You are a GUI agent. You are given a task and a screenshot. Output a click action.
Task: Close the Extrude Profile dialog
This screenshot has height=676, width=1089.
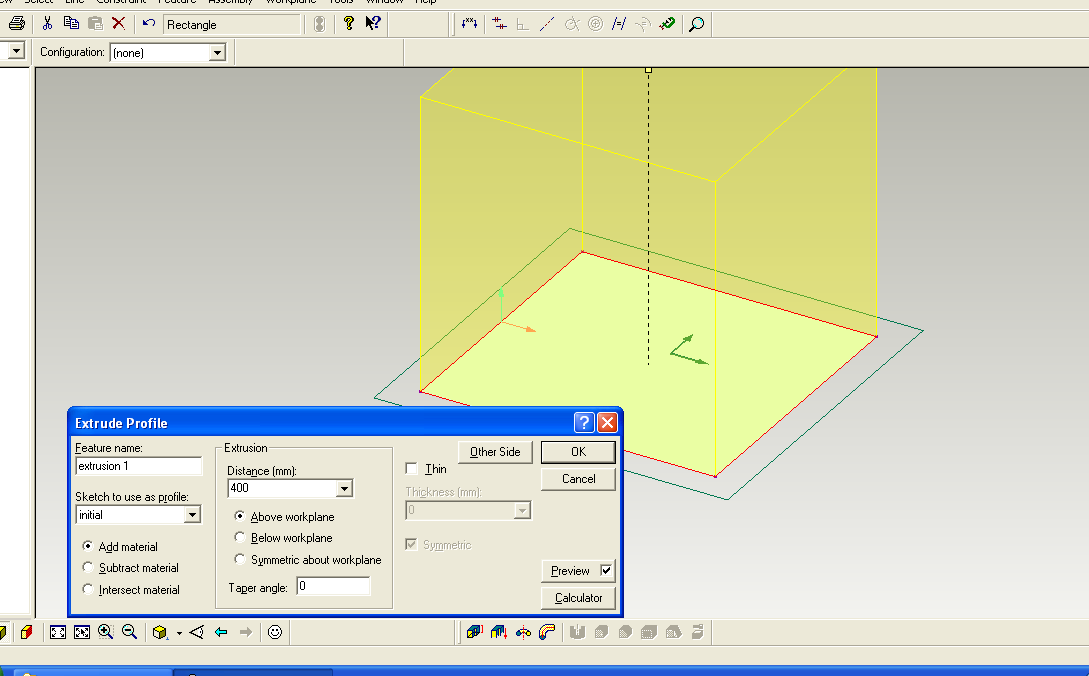click(608, 422)
